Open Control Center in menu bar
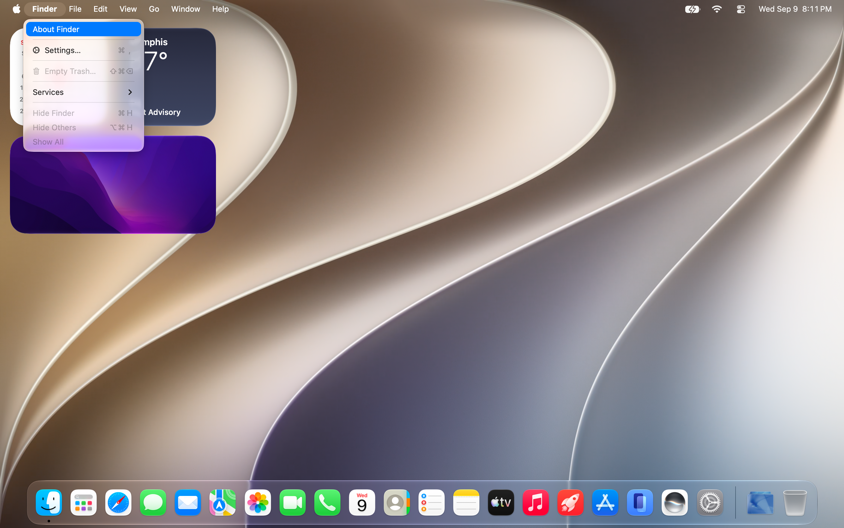Viewport: 844px width, 528px height. coord(741,9)
